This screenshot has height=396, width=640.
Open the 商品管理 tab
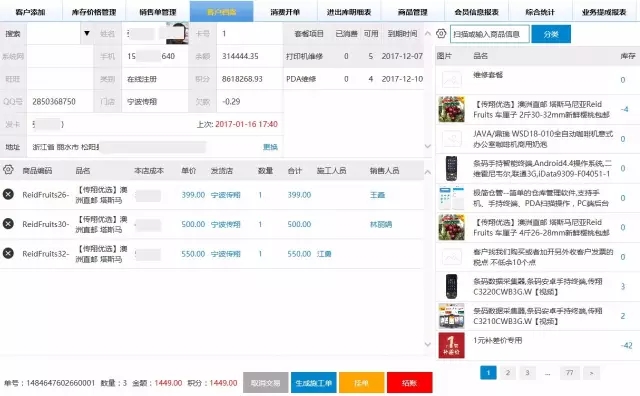413,12
